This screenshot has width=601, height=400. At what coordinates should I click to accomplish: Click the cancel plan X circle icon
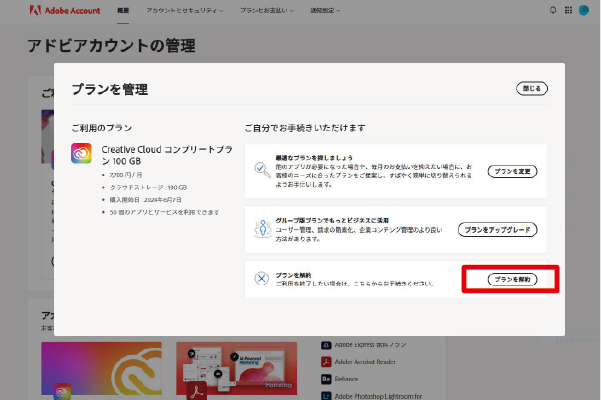[262, 279]
